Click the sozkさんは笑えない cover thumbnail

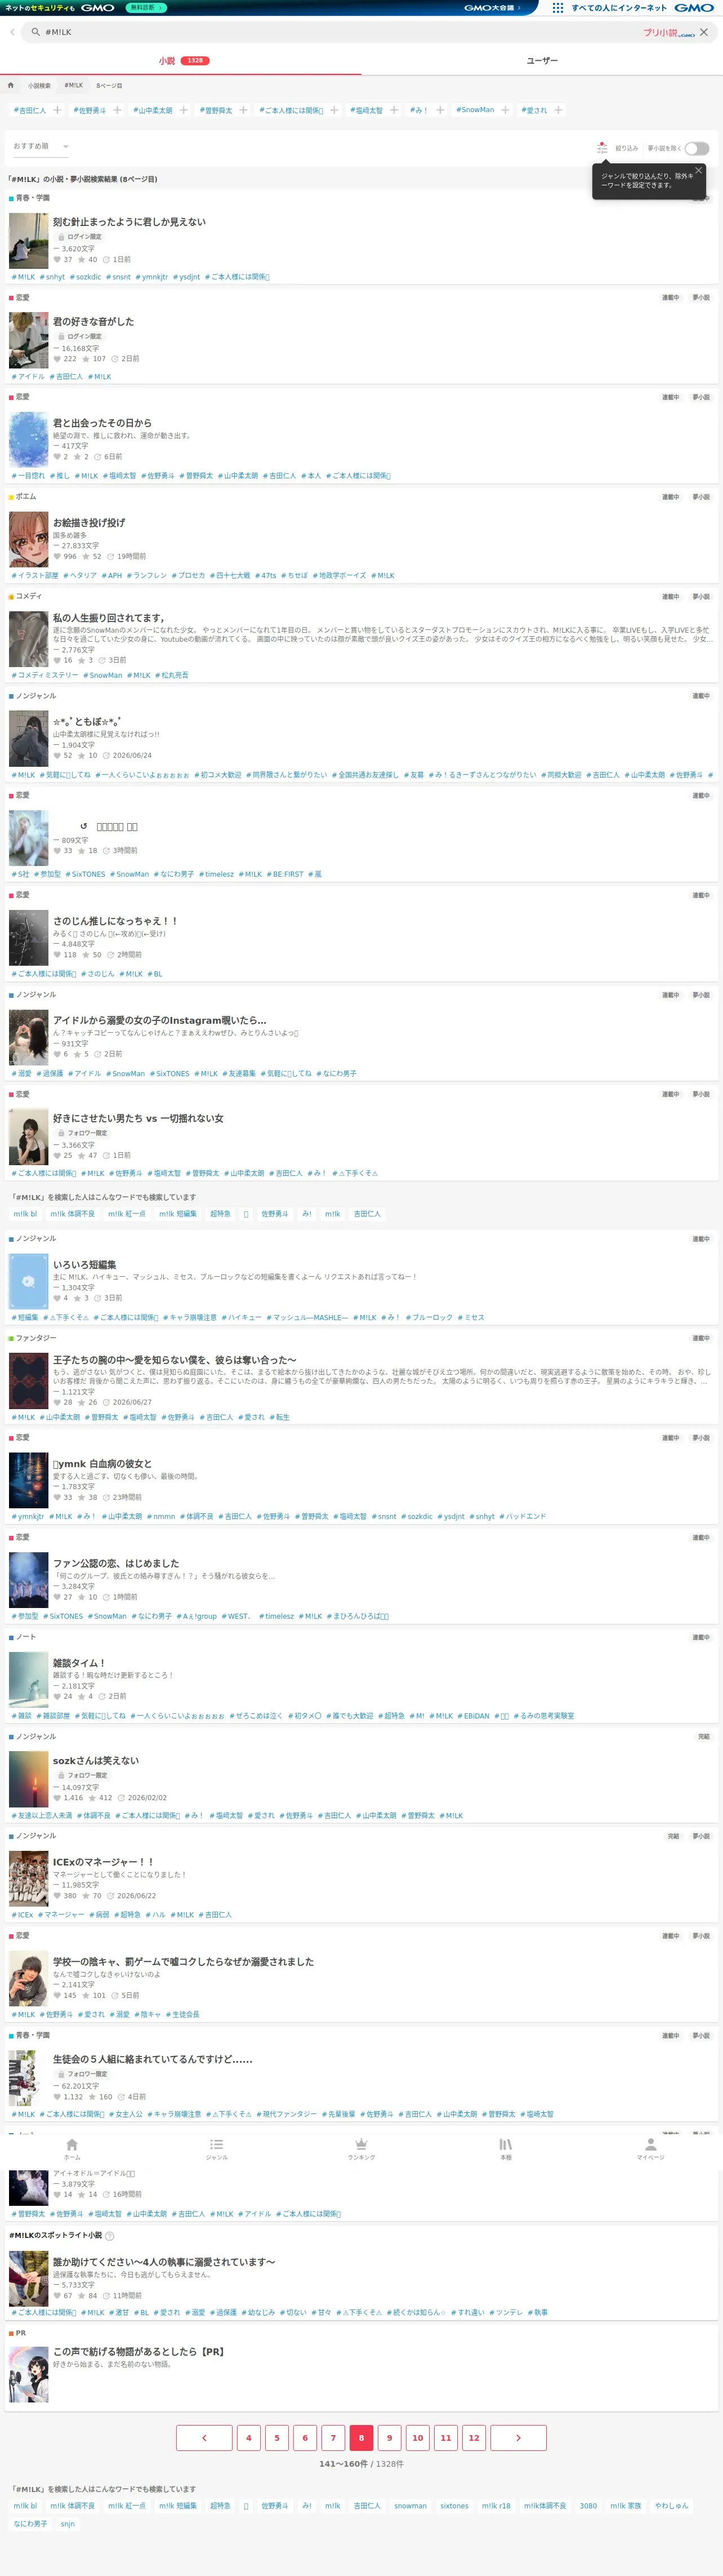coord(28,1779)
